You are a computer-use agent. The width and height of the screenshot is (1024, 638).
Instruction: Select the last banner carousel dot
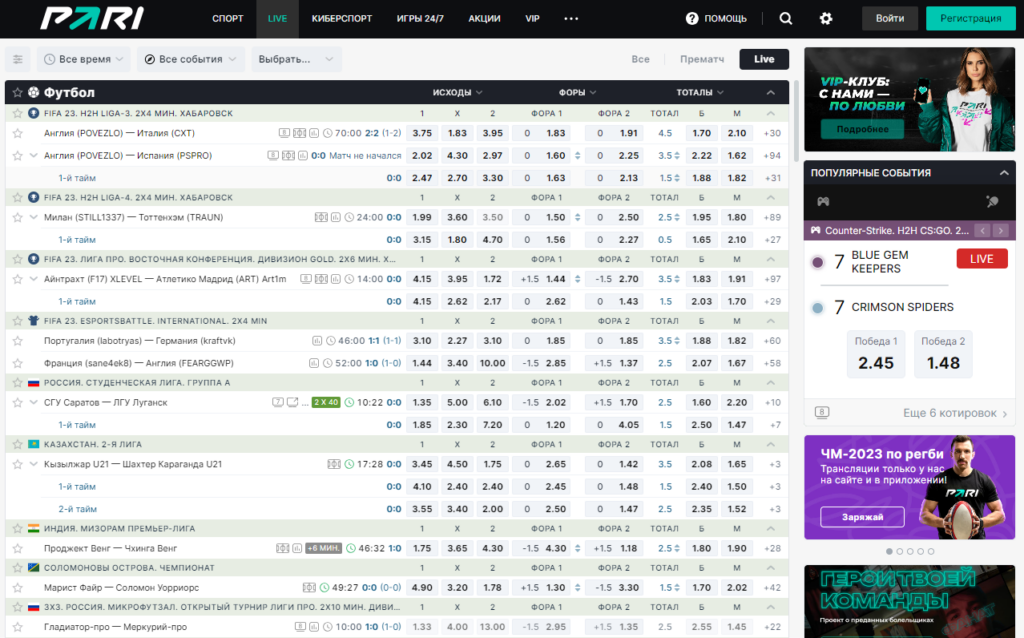[931, 551]
